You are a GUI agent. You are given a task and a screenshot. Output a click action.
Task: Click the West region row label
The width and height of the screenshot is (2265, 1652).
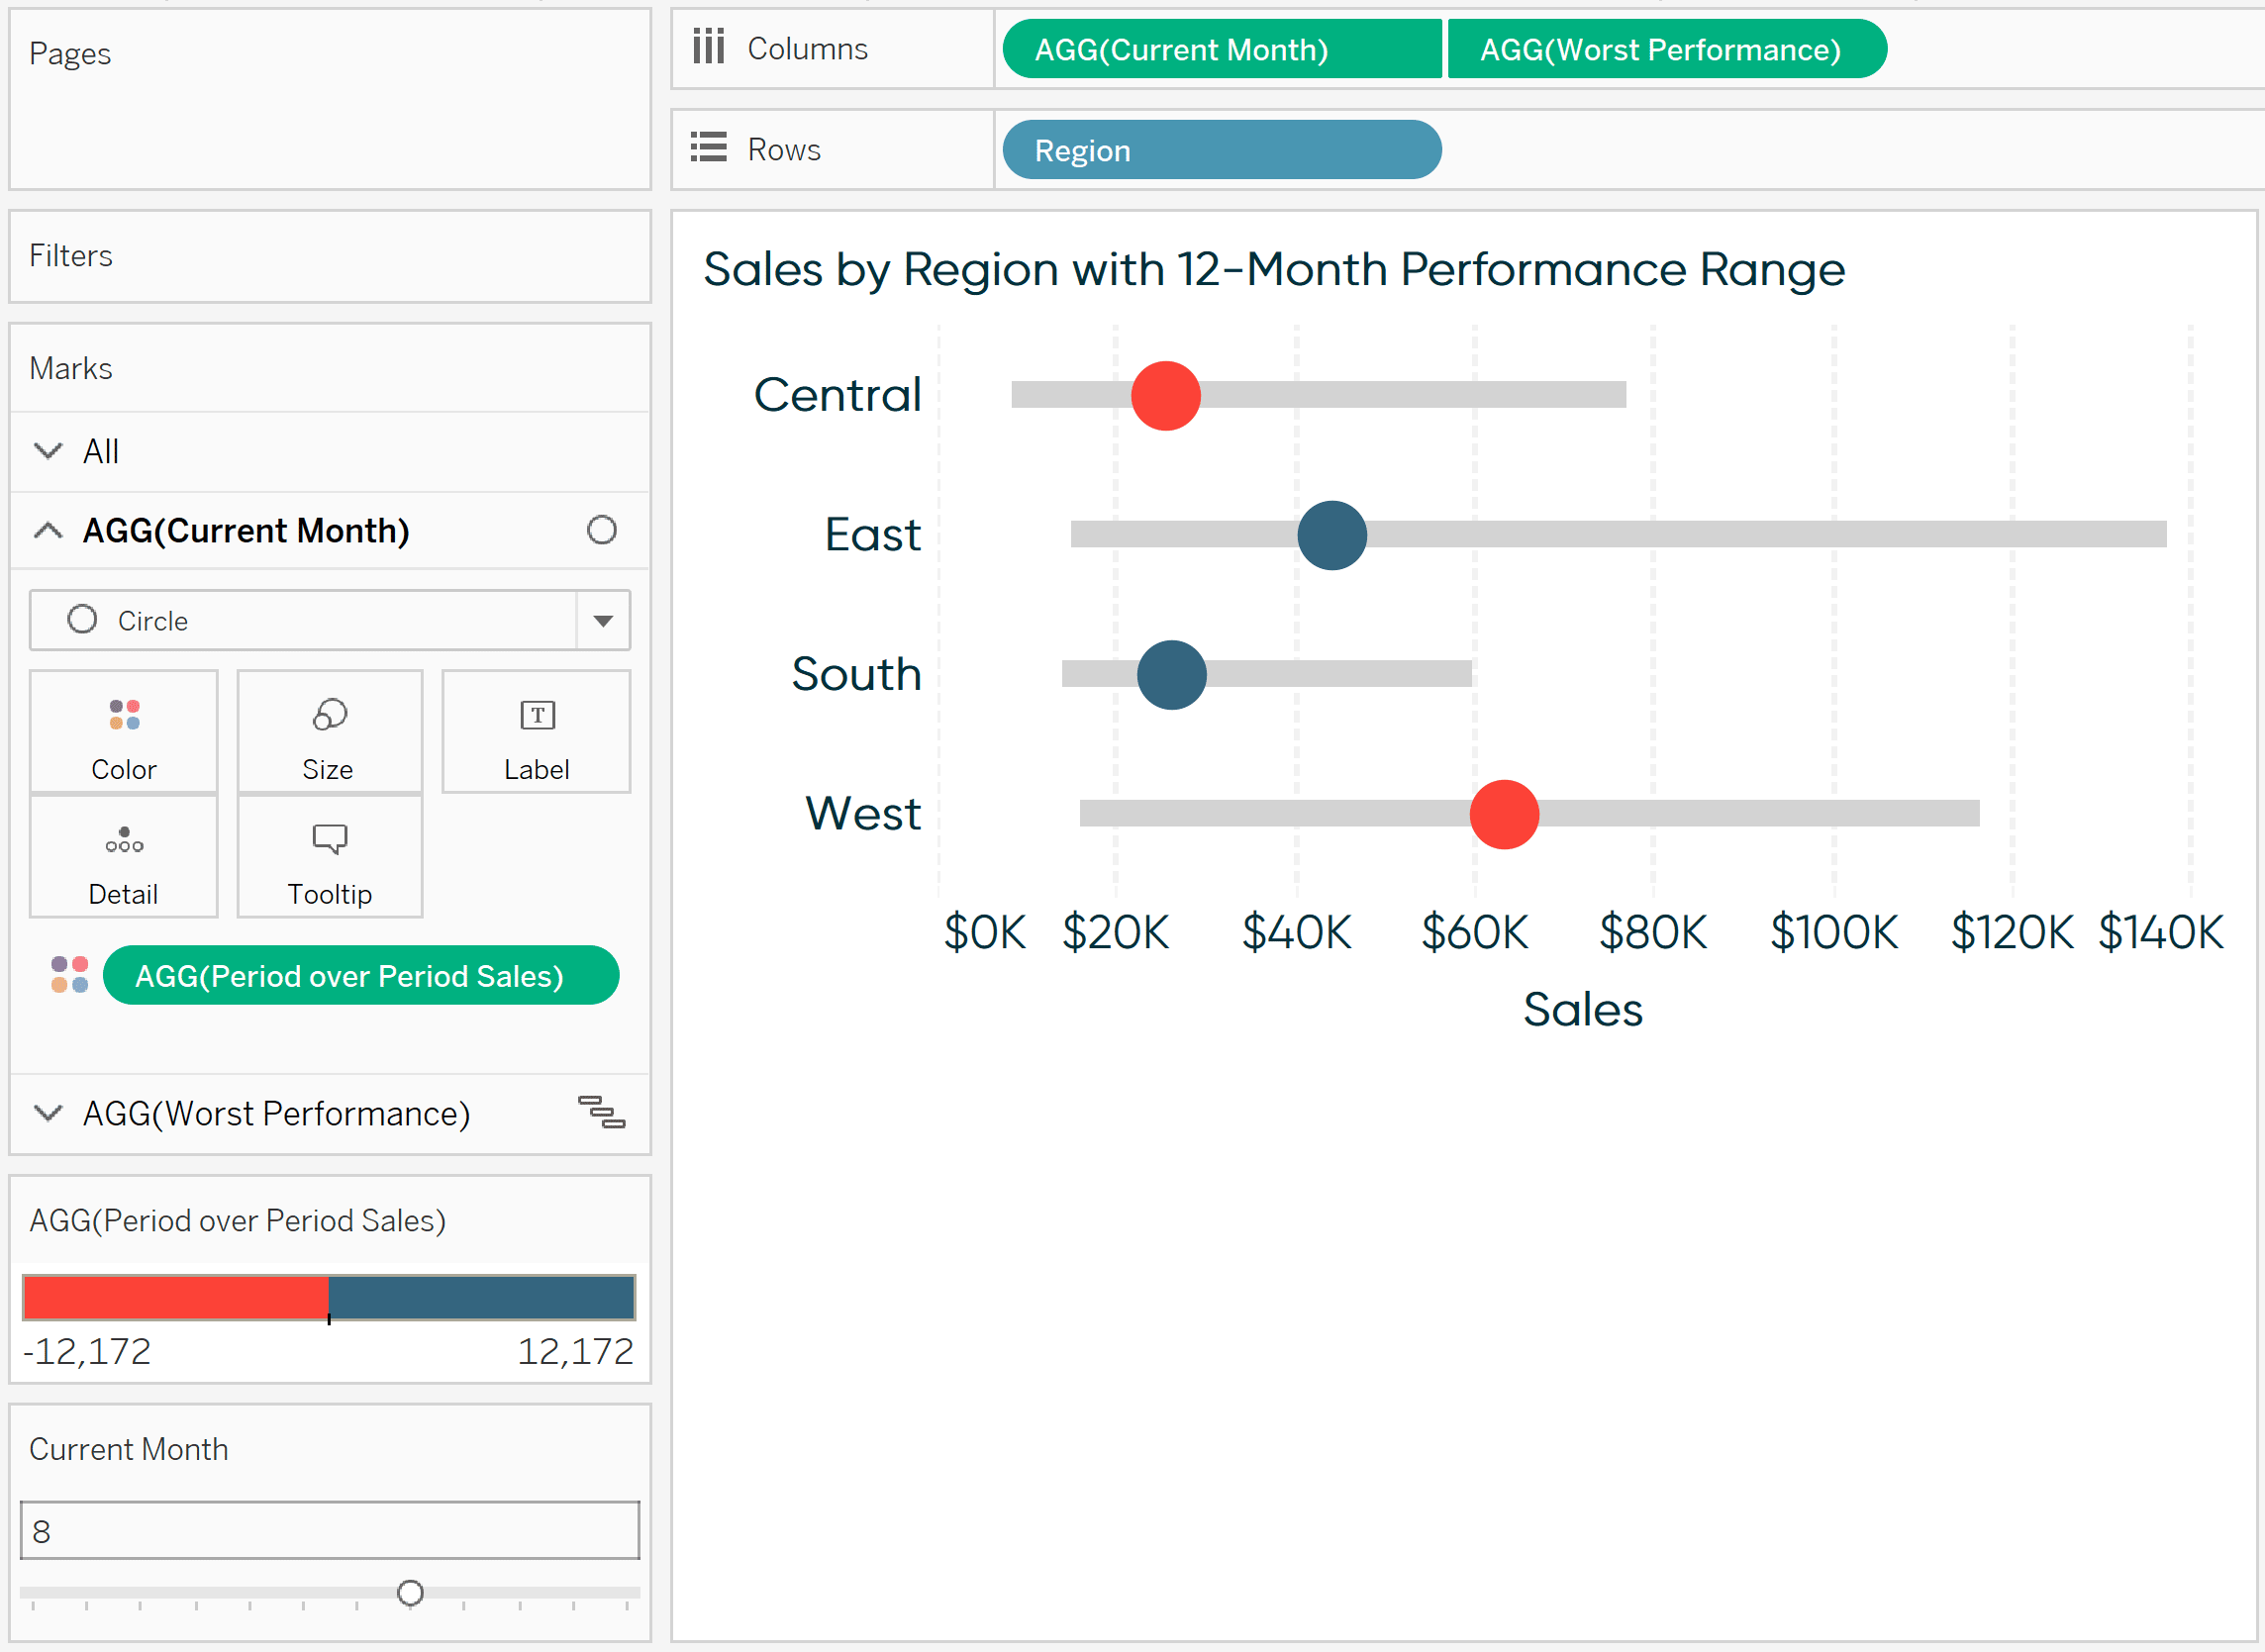(x=863, y=813)
